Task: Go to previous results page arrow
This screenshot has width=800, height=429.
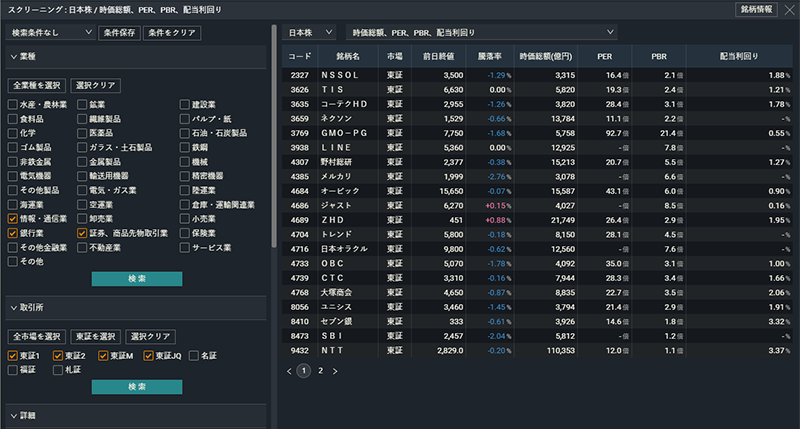Action: click(289, 371)
